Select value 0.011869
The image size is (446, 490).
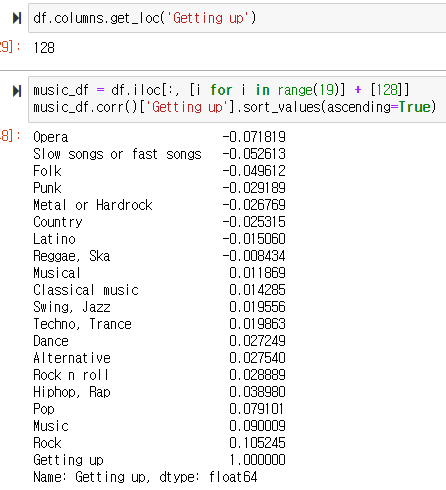tap(257, 273)
